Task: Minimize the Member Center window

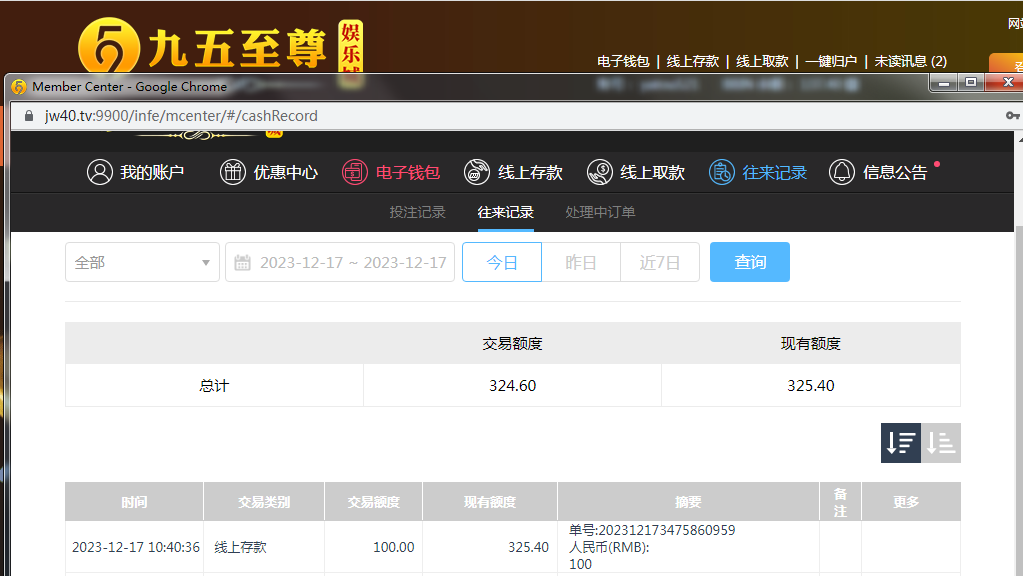Action: (x=943, y=83)
